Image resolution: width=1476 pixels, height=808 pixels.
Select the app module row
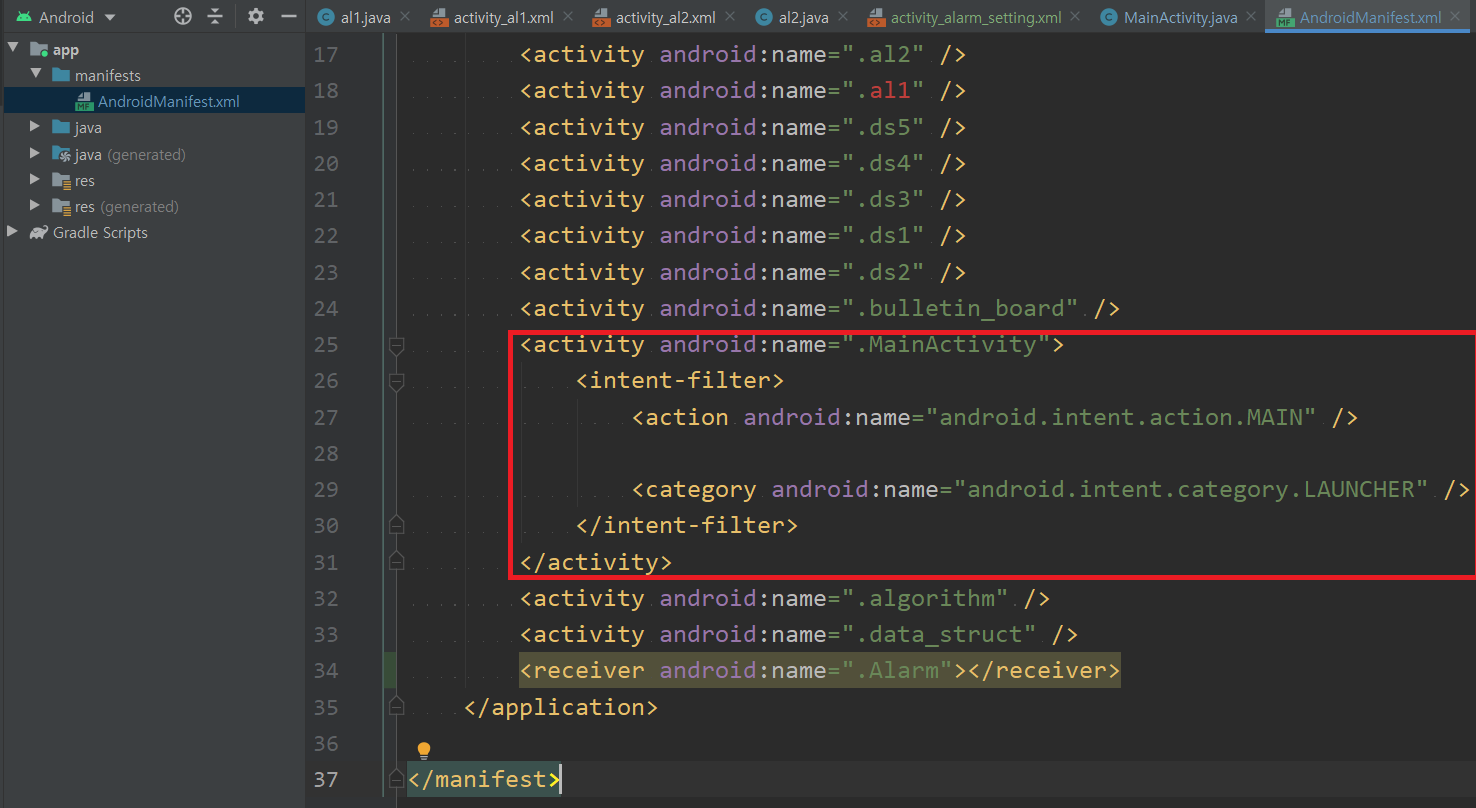[x=154, y=49]
